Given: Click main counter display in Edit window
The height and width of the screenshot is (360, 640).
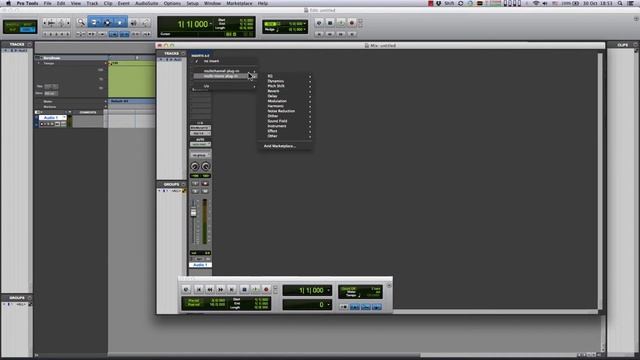Looking at the screenshot, I should [193, 24].
